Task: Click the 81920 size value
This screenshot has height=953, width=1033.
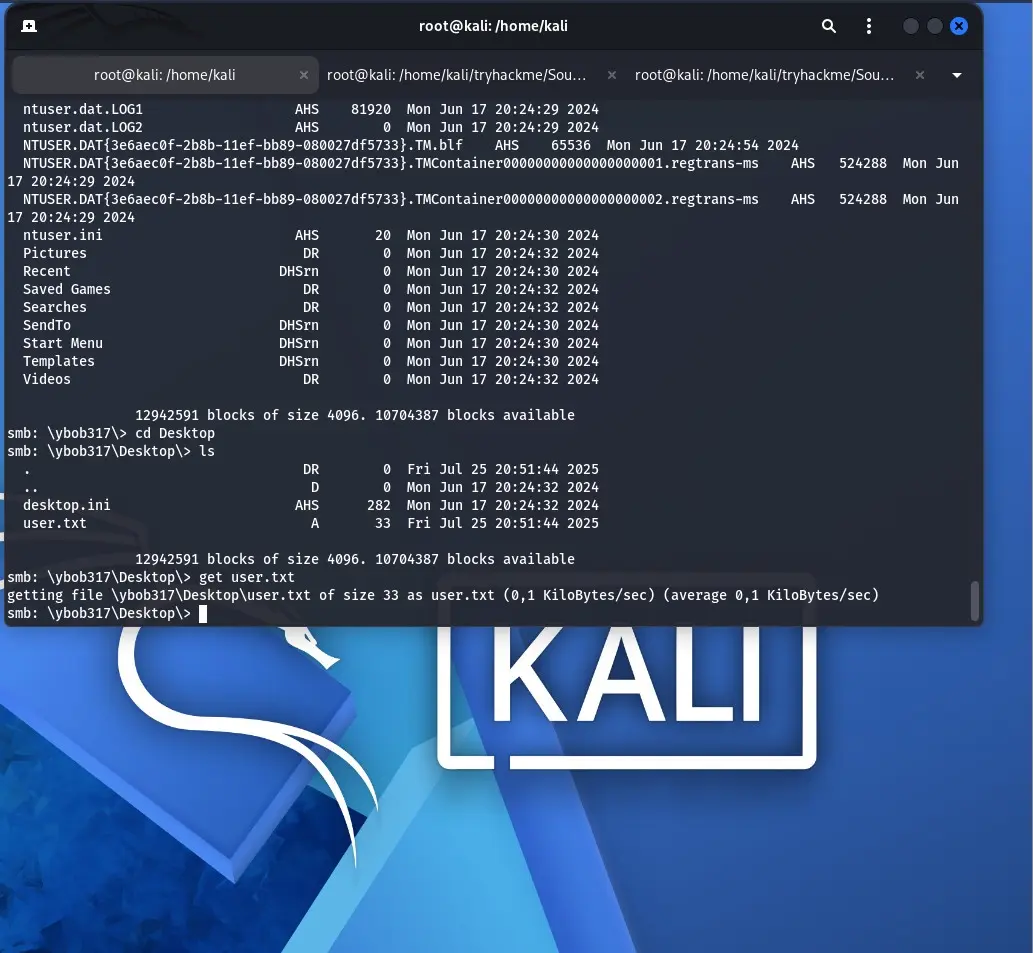Action: point(371,109)
